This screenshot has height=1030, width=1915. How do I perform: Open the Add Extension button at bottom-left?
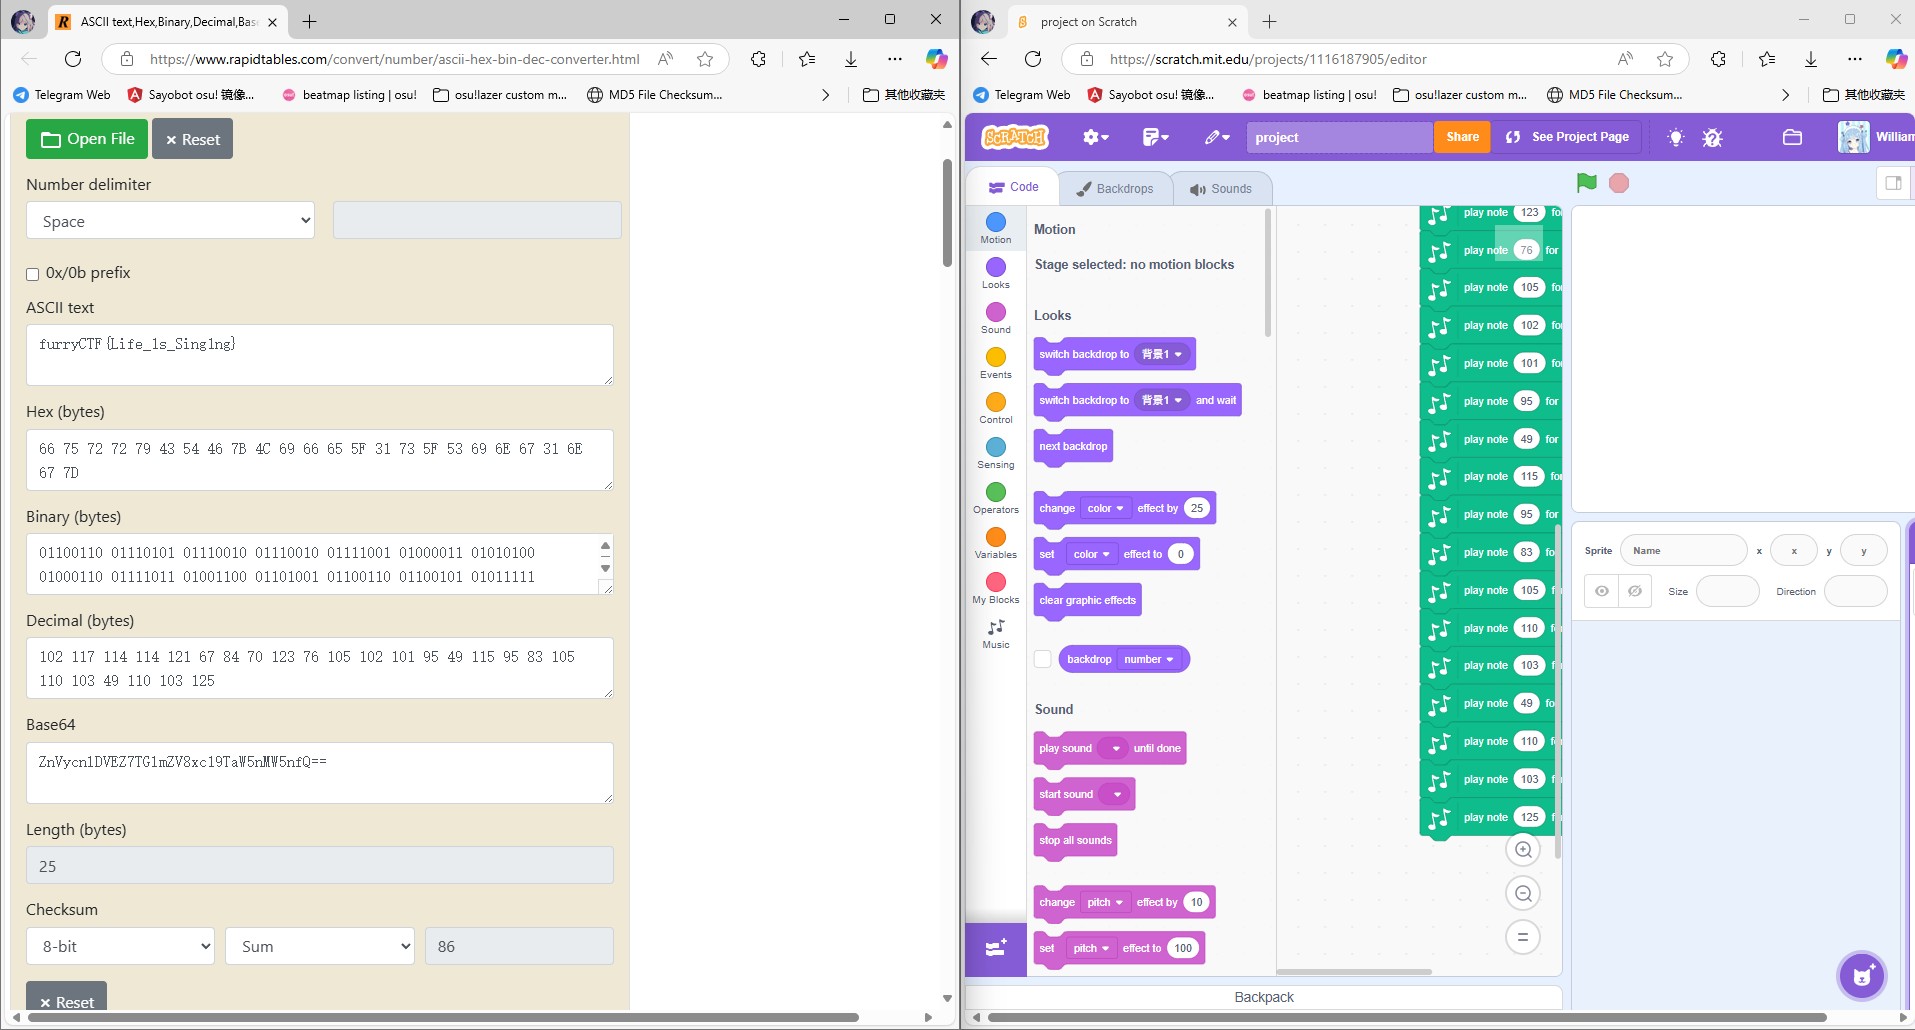tap(996, 948)
